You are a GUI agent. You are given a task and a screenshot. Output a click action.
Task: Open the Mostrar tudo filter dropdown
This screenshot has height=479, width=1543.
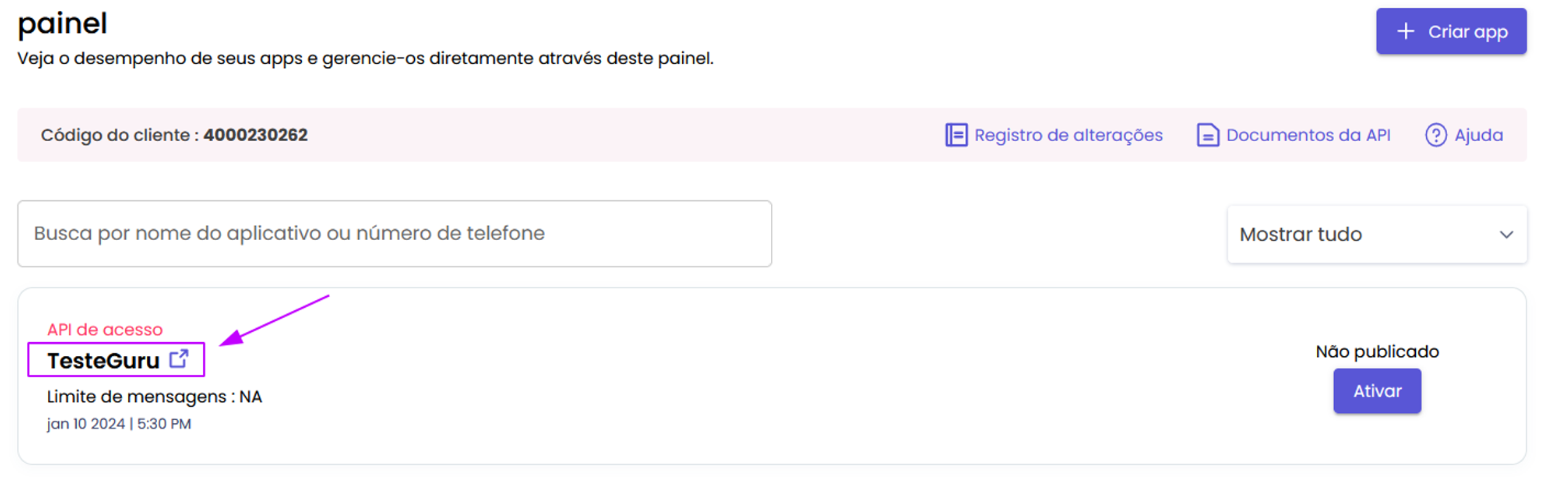point(1377,235)
